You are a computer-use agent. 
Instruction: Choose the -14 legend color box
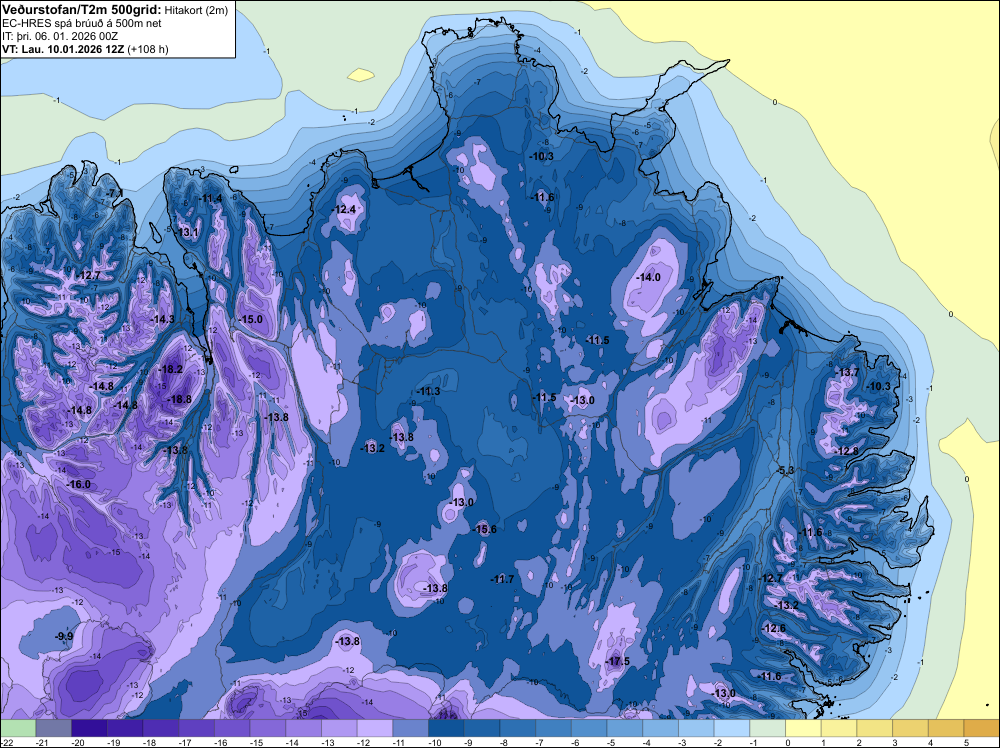point(304,728)
